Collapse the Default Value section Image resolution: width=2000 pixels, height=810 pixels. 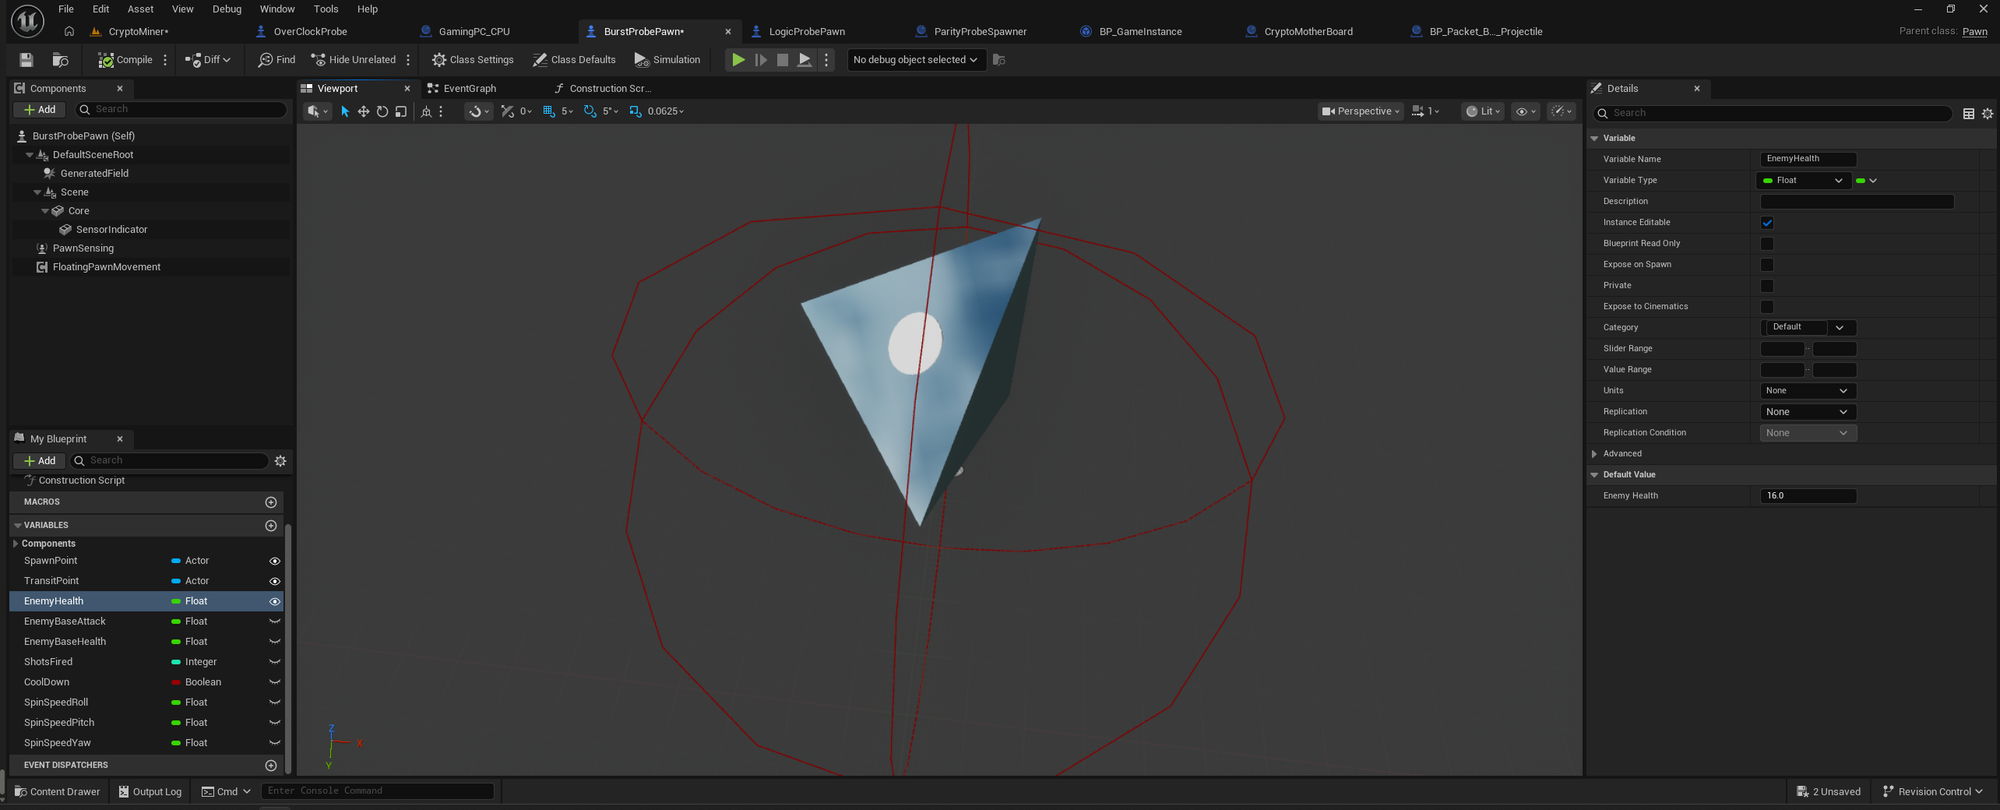tap(1595, 475)
